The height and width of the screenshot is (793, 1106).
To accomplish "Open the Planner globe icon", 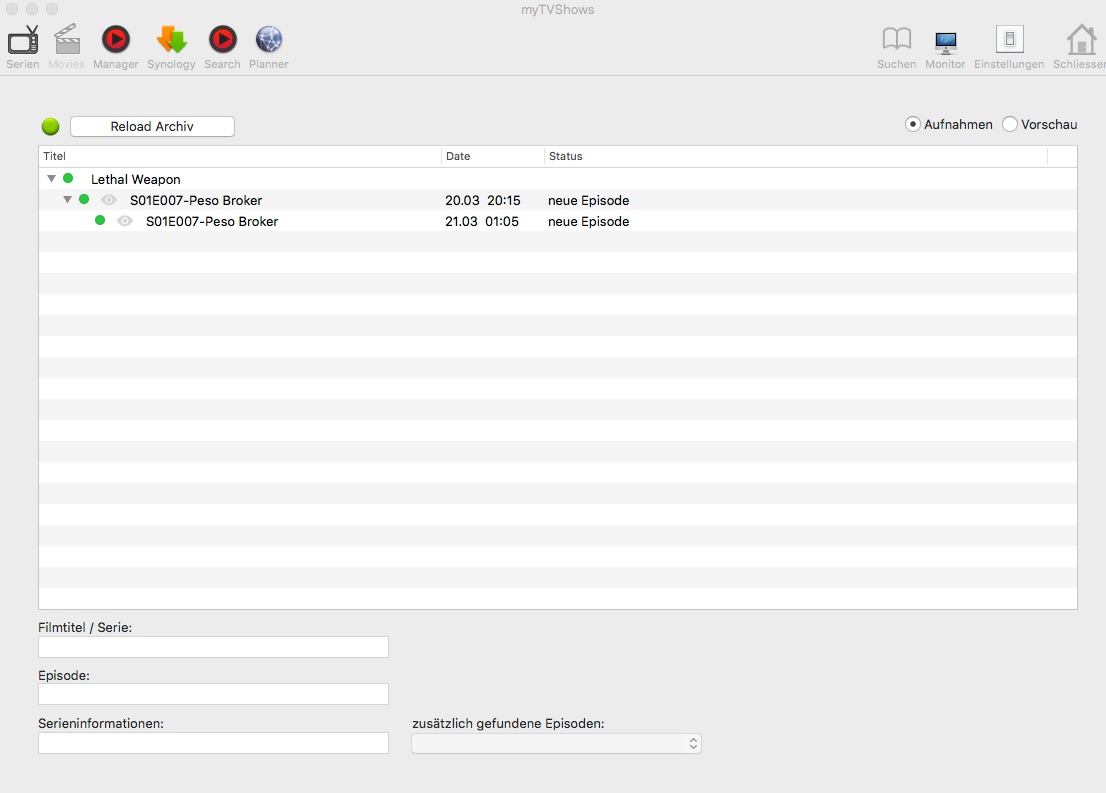I will point(269,41).
